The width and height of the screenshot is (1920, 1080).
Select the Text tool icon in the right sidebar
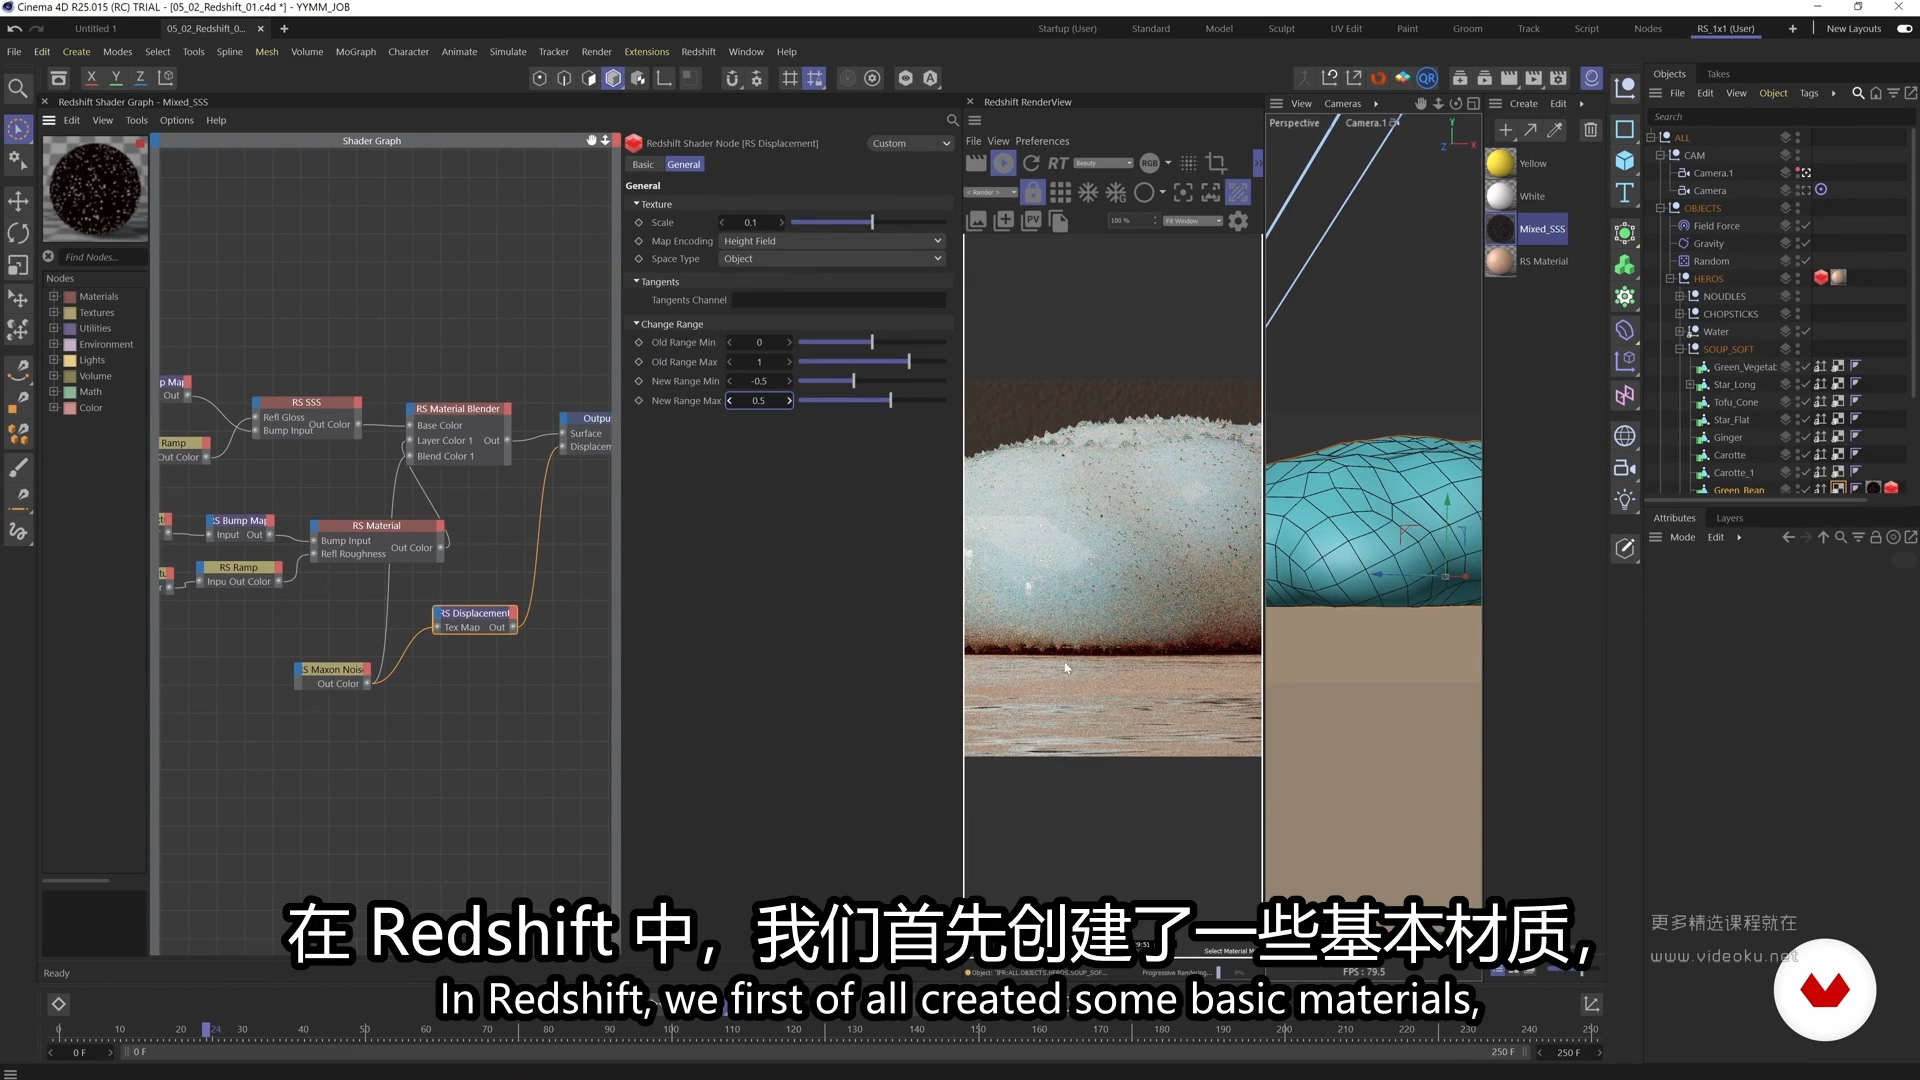click(x=1625, y=194)
